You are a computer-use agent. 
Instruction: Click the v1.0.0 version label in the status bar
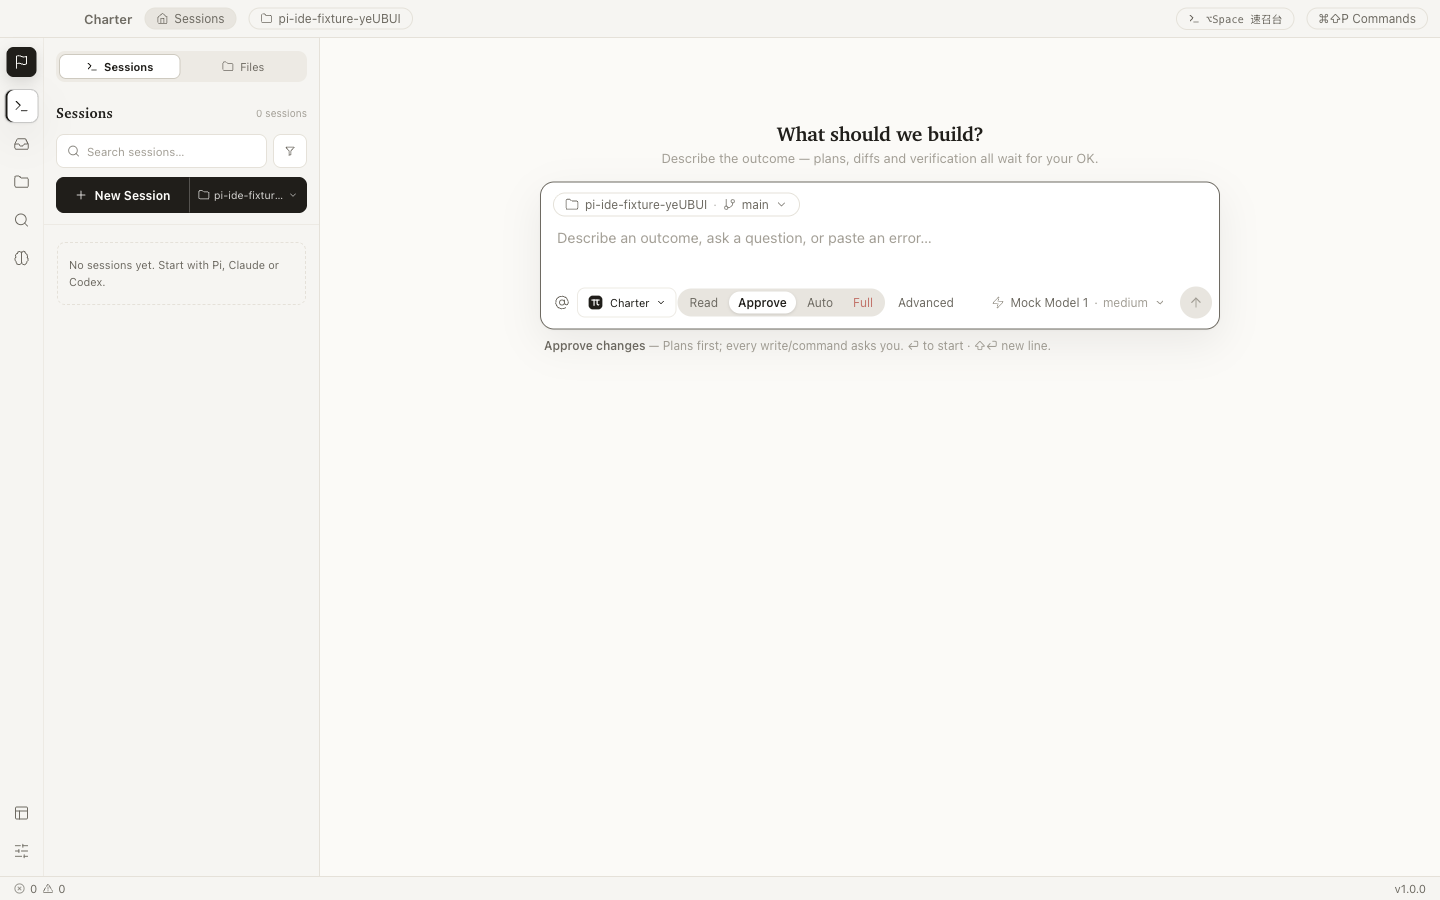1410,889
